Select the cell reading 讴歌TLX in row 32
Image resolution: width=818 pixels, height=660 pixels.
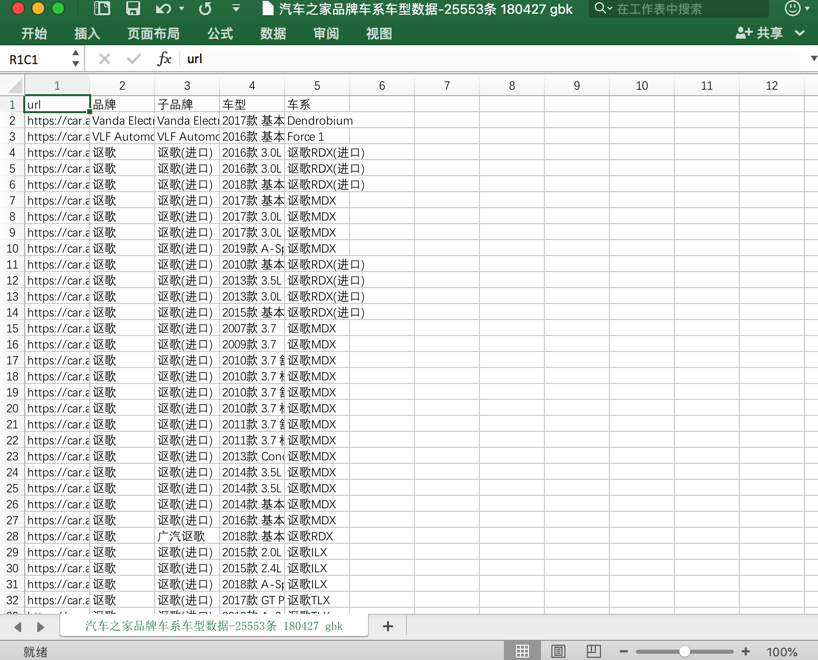[317, 600]
